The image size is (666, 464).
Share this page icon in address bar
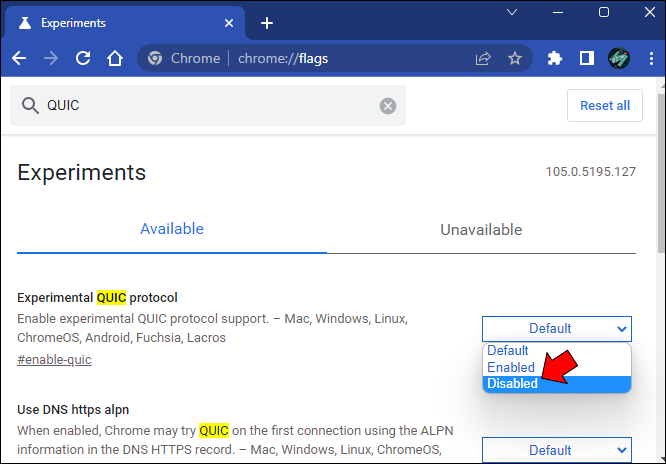click(x=483, y=58)
